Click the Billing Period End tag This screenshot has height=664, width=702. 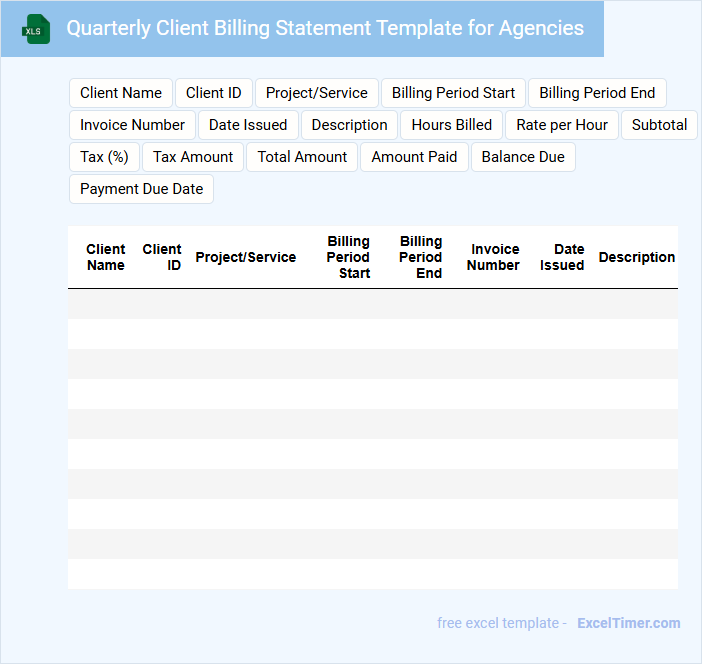597,93
